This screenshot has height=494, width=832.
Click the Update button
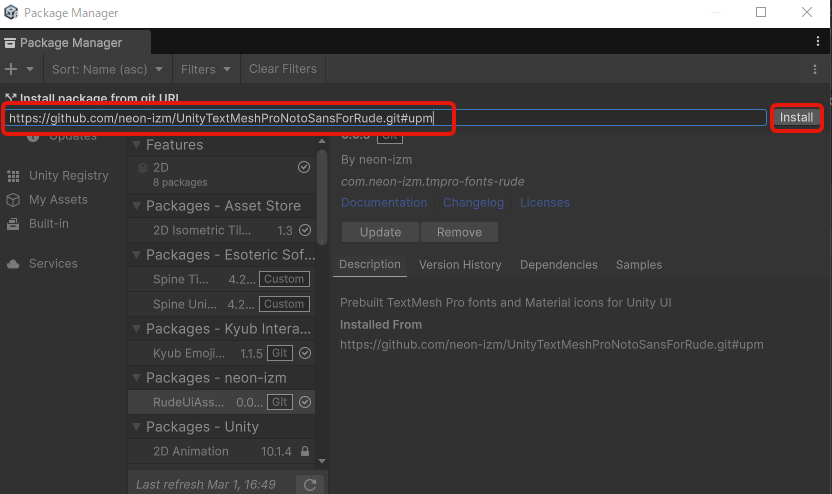380,232
